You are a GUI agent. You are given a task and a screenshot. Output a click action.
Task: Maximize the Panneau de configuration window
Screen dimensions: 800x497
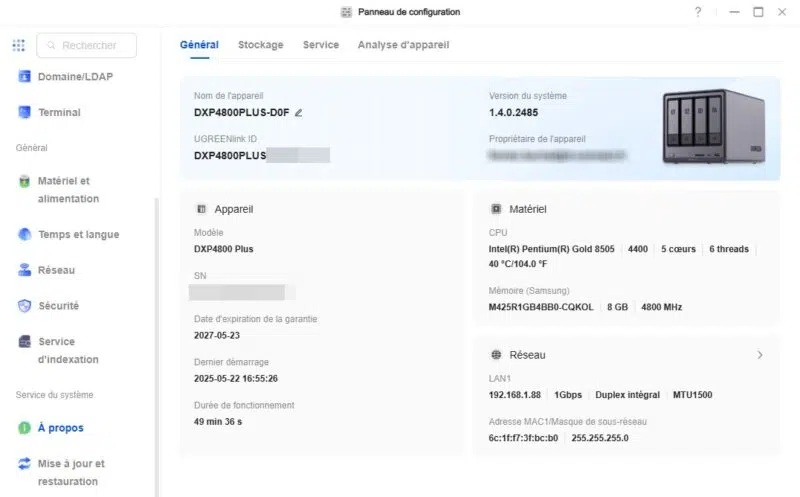point(758,12)
